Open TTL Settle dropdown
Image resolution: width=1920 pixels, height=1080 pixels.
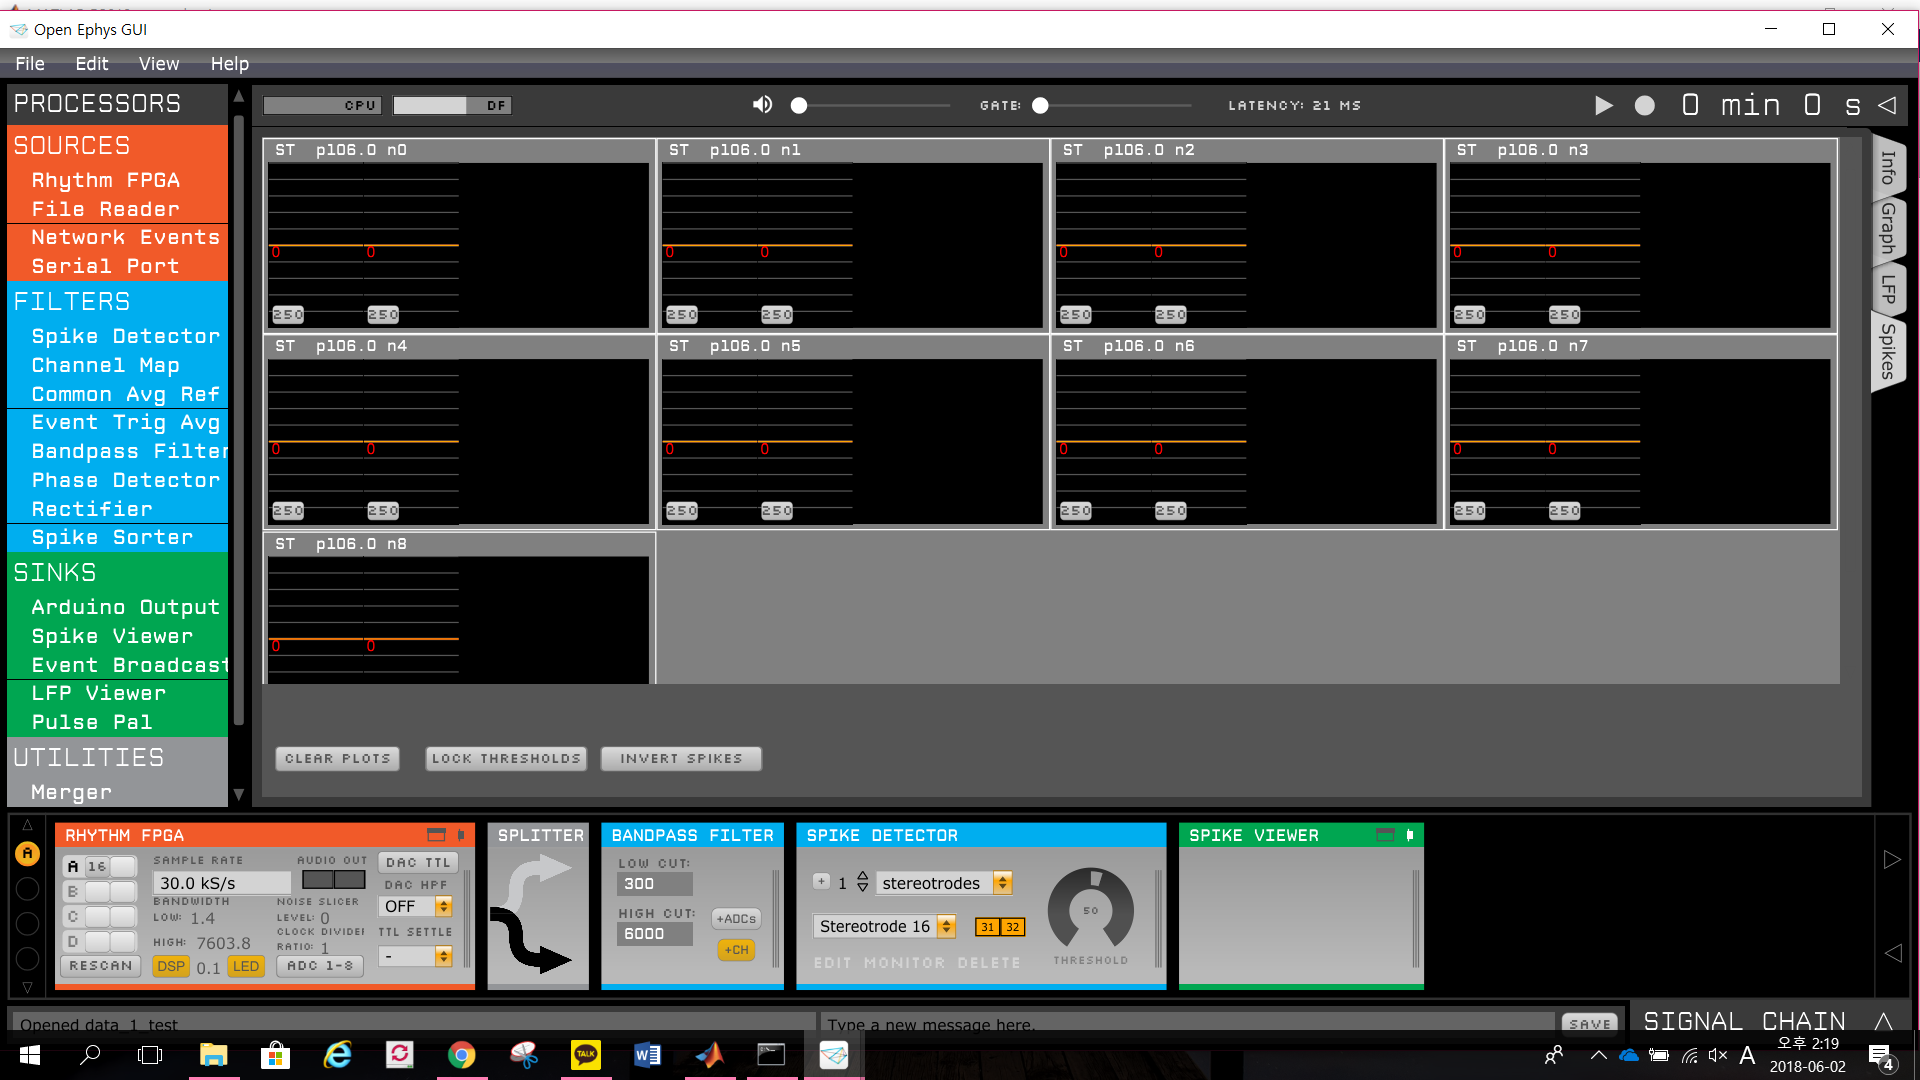point(416,957)
